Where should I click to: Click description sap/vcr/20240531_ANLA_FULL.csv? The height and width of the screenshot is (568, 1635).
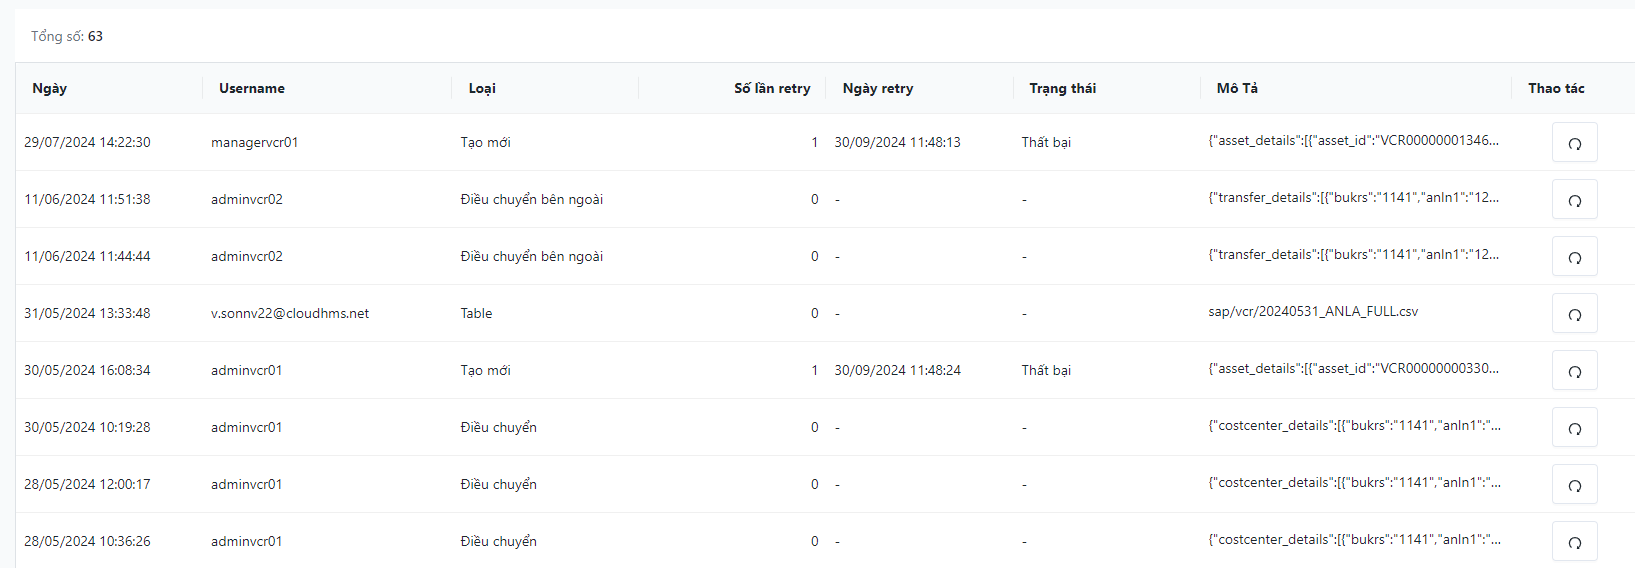1313,312
